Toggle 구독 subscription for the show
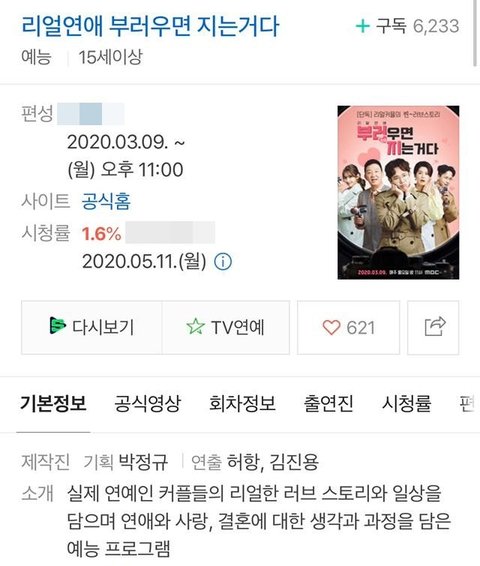This screenshot has width=480, height=566. click(407, 26)
